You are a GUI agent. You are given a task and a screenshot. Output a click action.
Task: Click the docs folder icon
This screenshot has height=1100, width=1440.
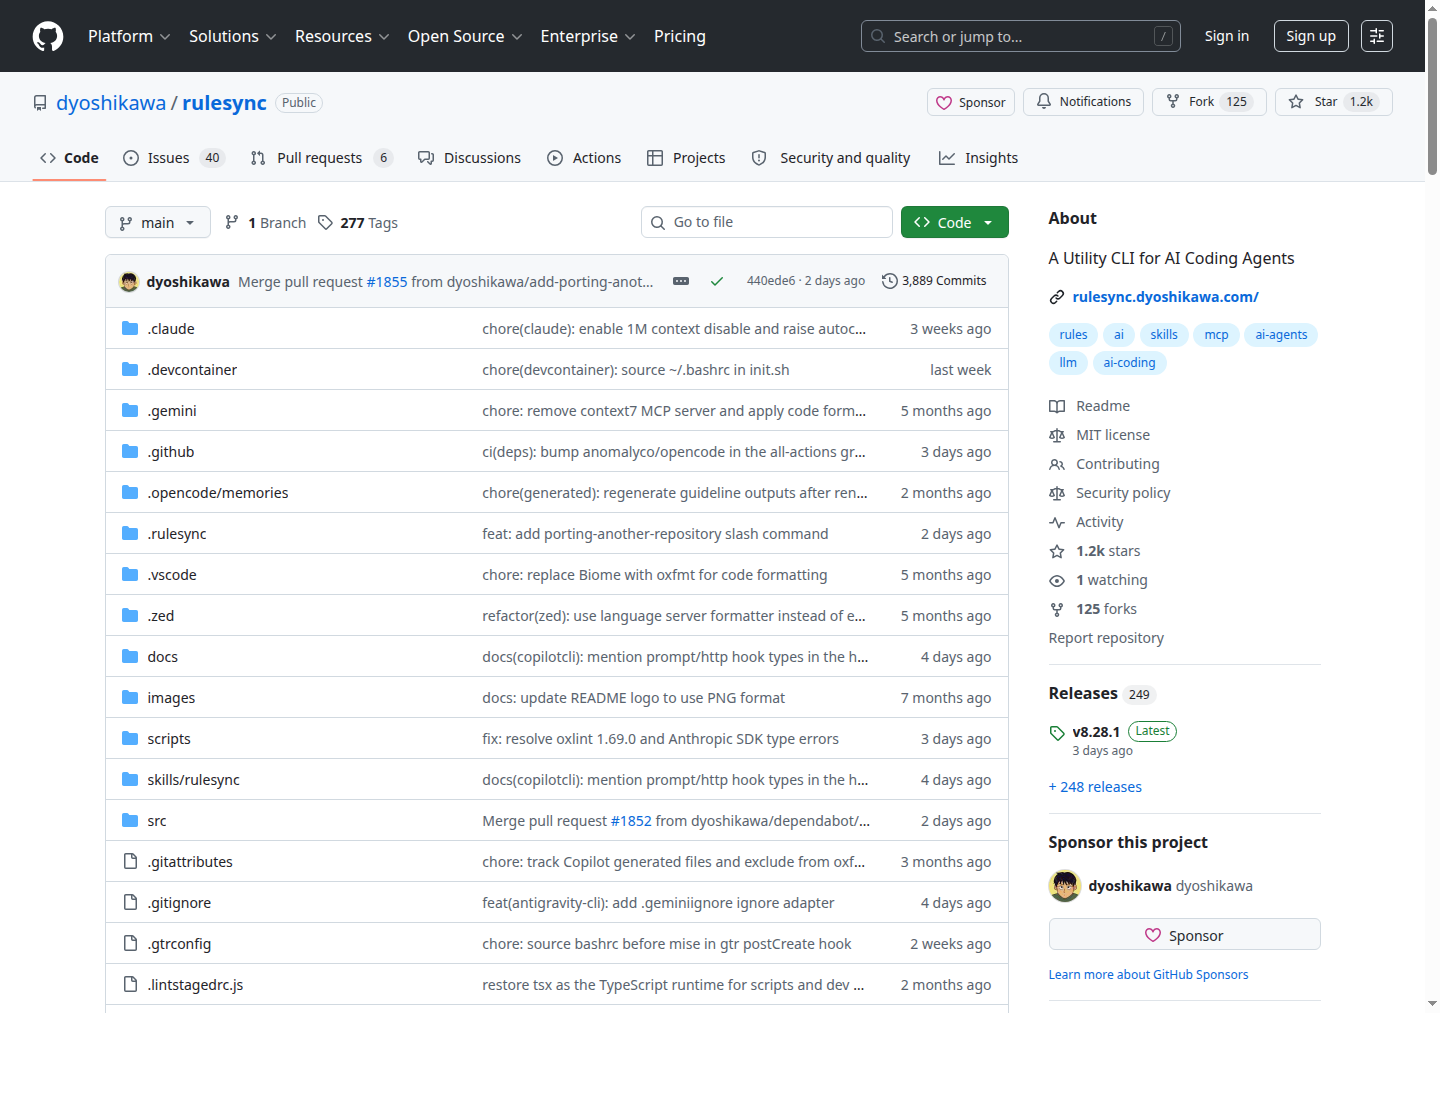130,656
